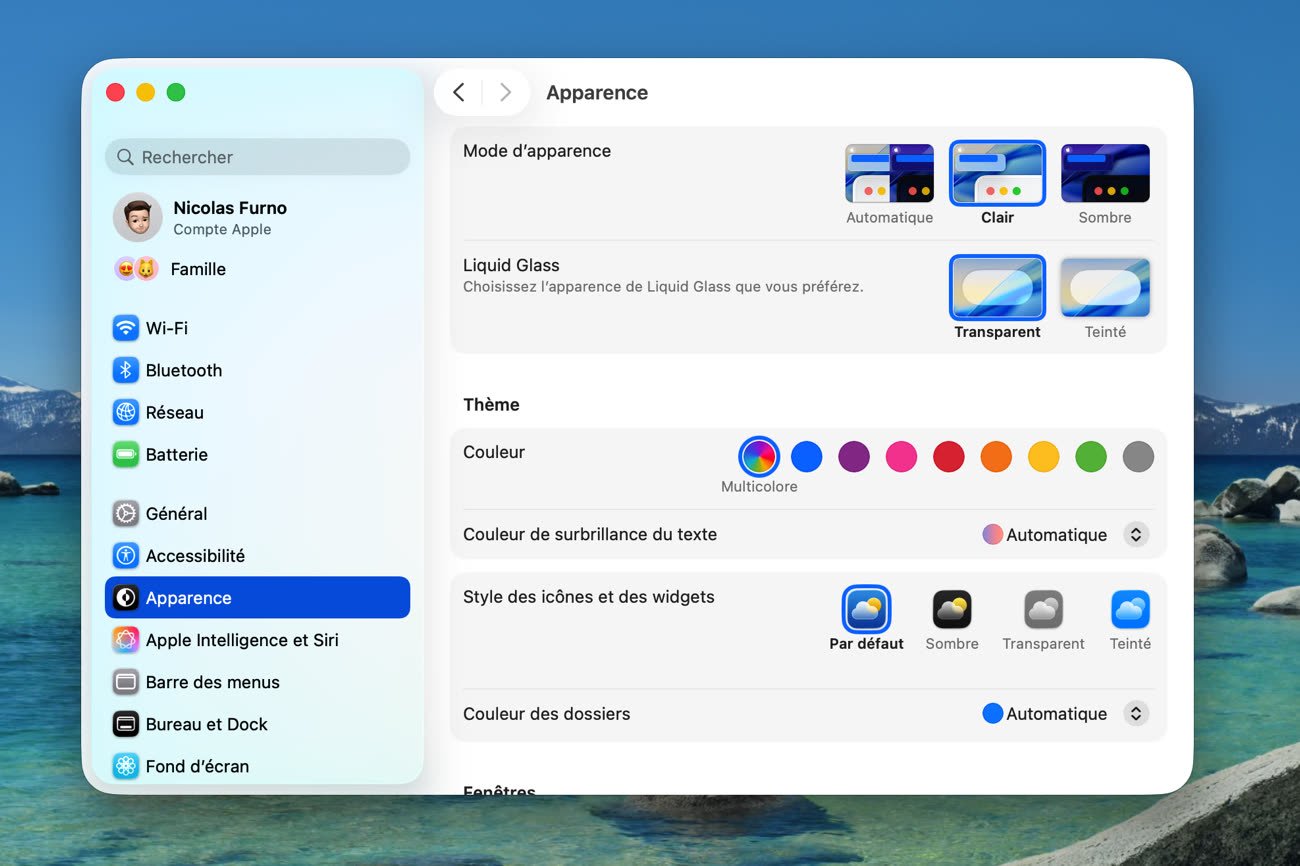Click the Rechercher search field

tap(258, 157)
